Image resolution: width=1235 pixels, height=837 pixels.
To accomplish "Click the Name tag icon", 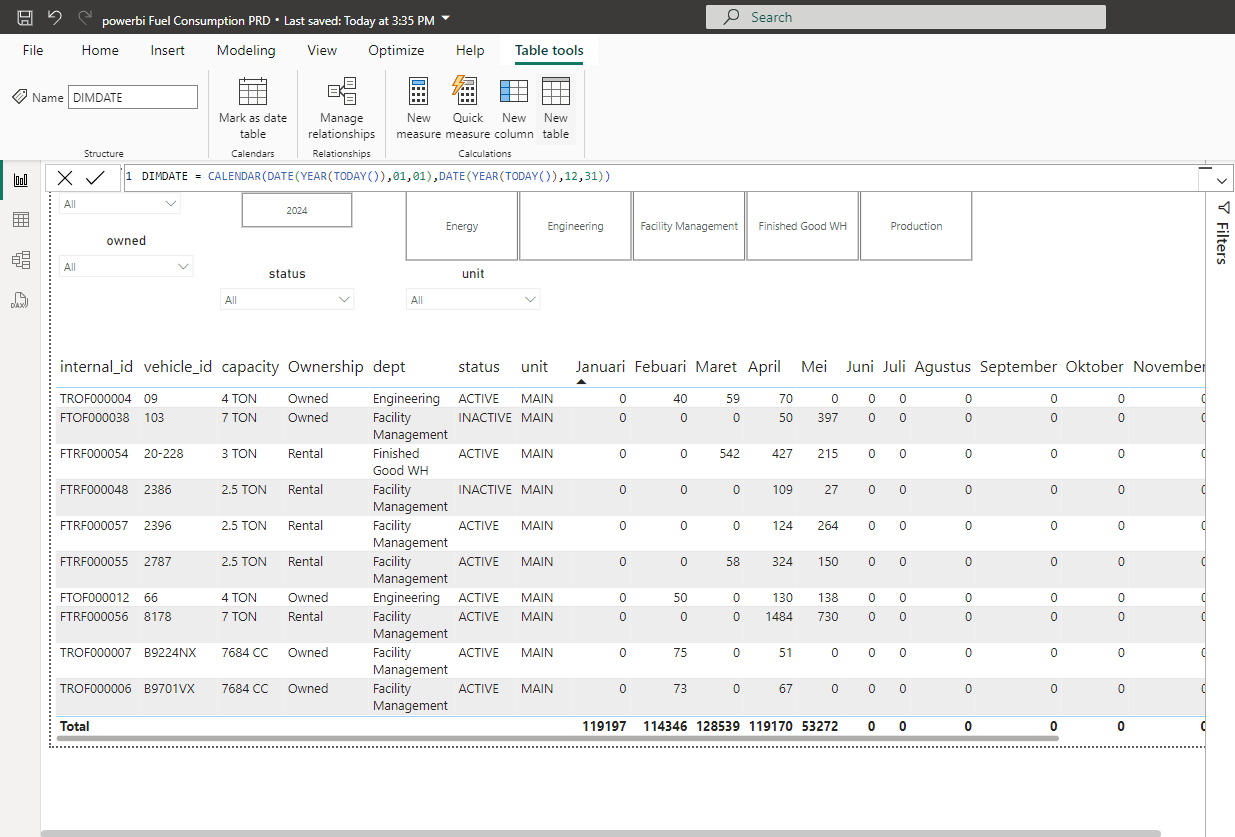I will click(x=20, y=97).
